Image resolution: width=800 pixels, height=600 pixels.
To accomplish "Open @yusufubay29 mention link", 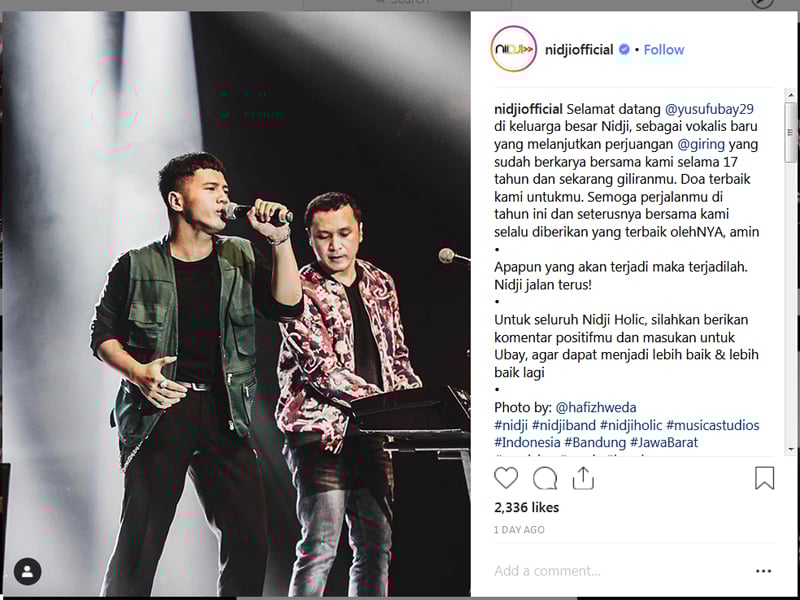I will click(x=709, y=109).
